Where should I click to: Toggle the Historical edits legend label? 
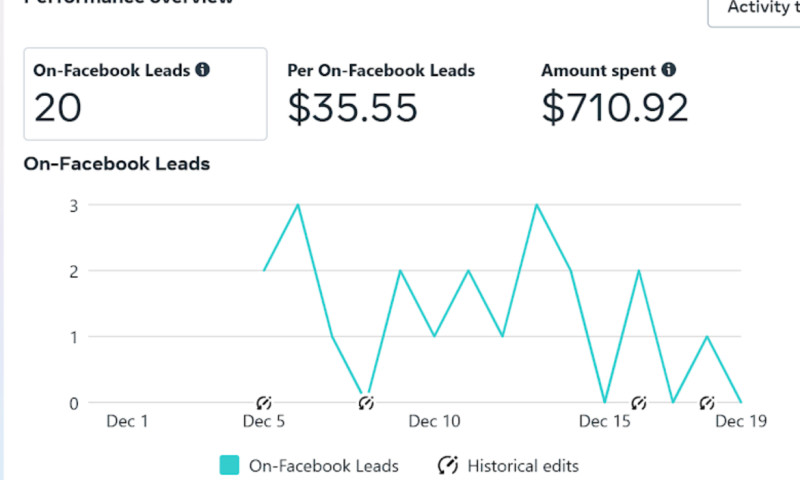tap(522, 465)
